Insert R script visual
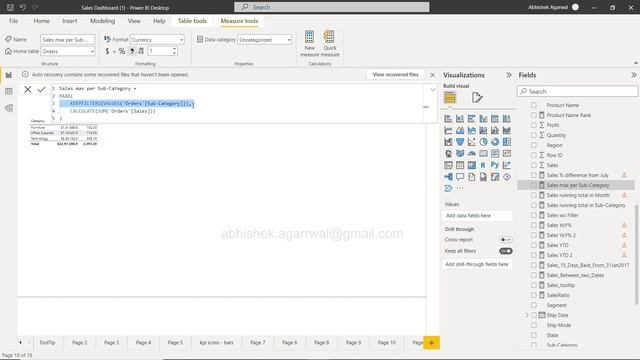640x360 pixels. [483, 165]
